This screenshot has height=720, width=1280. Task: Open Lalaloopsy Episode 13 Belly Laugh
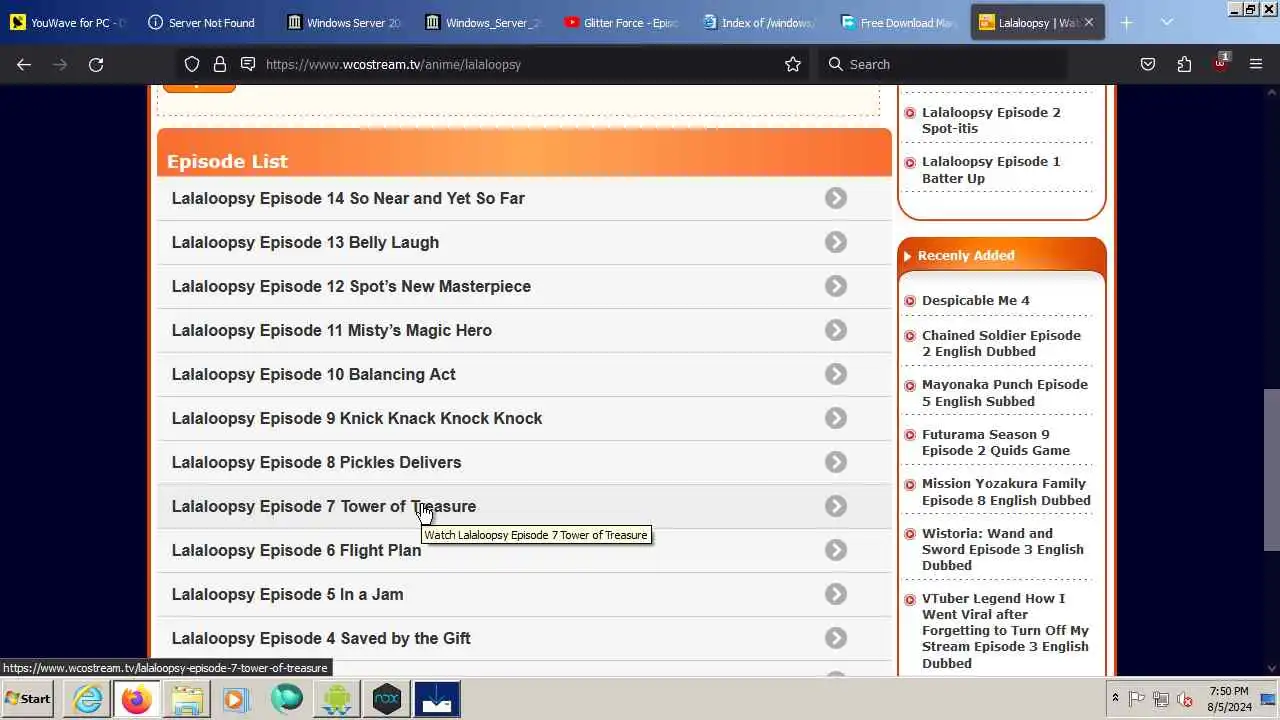[305, 242]
